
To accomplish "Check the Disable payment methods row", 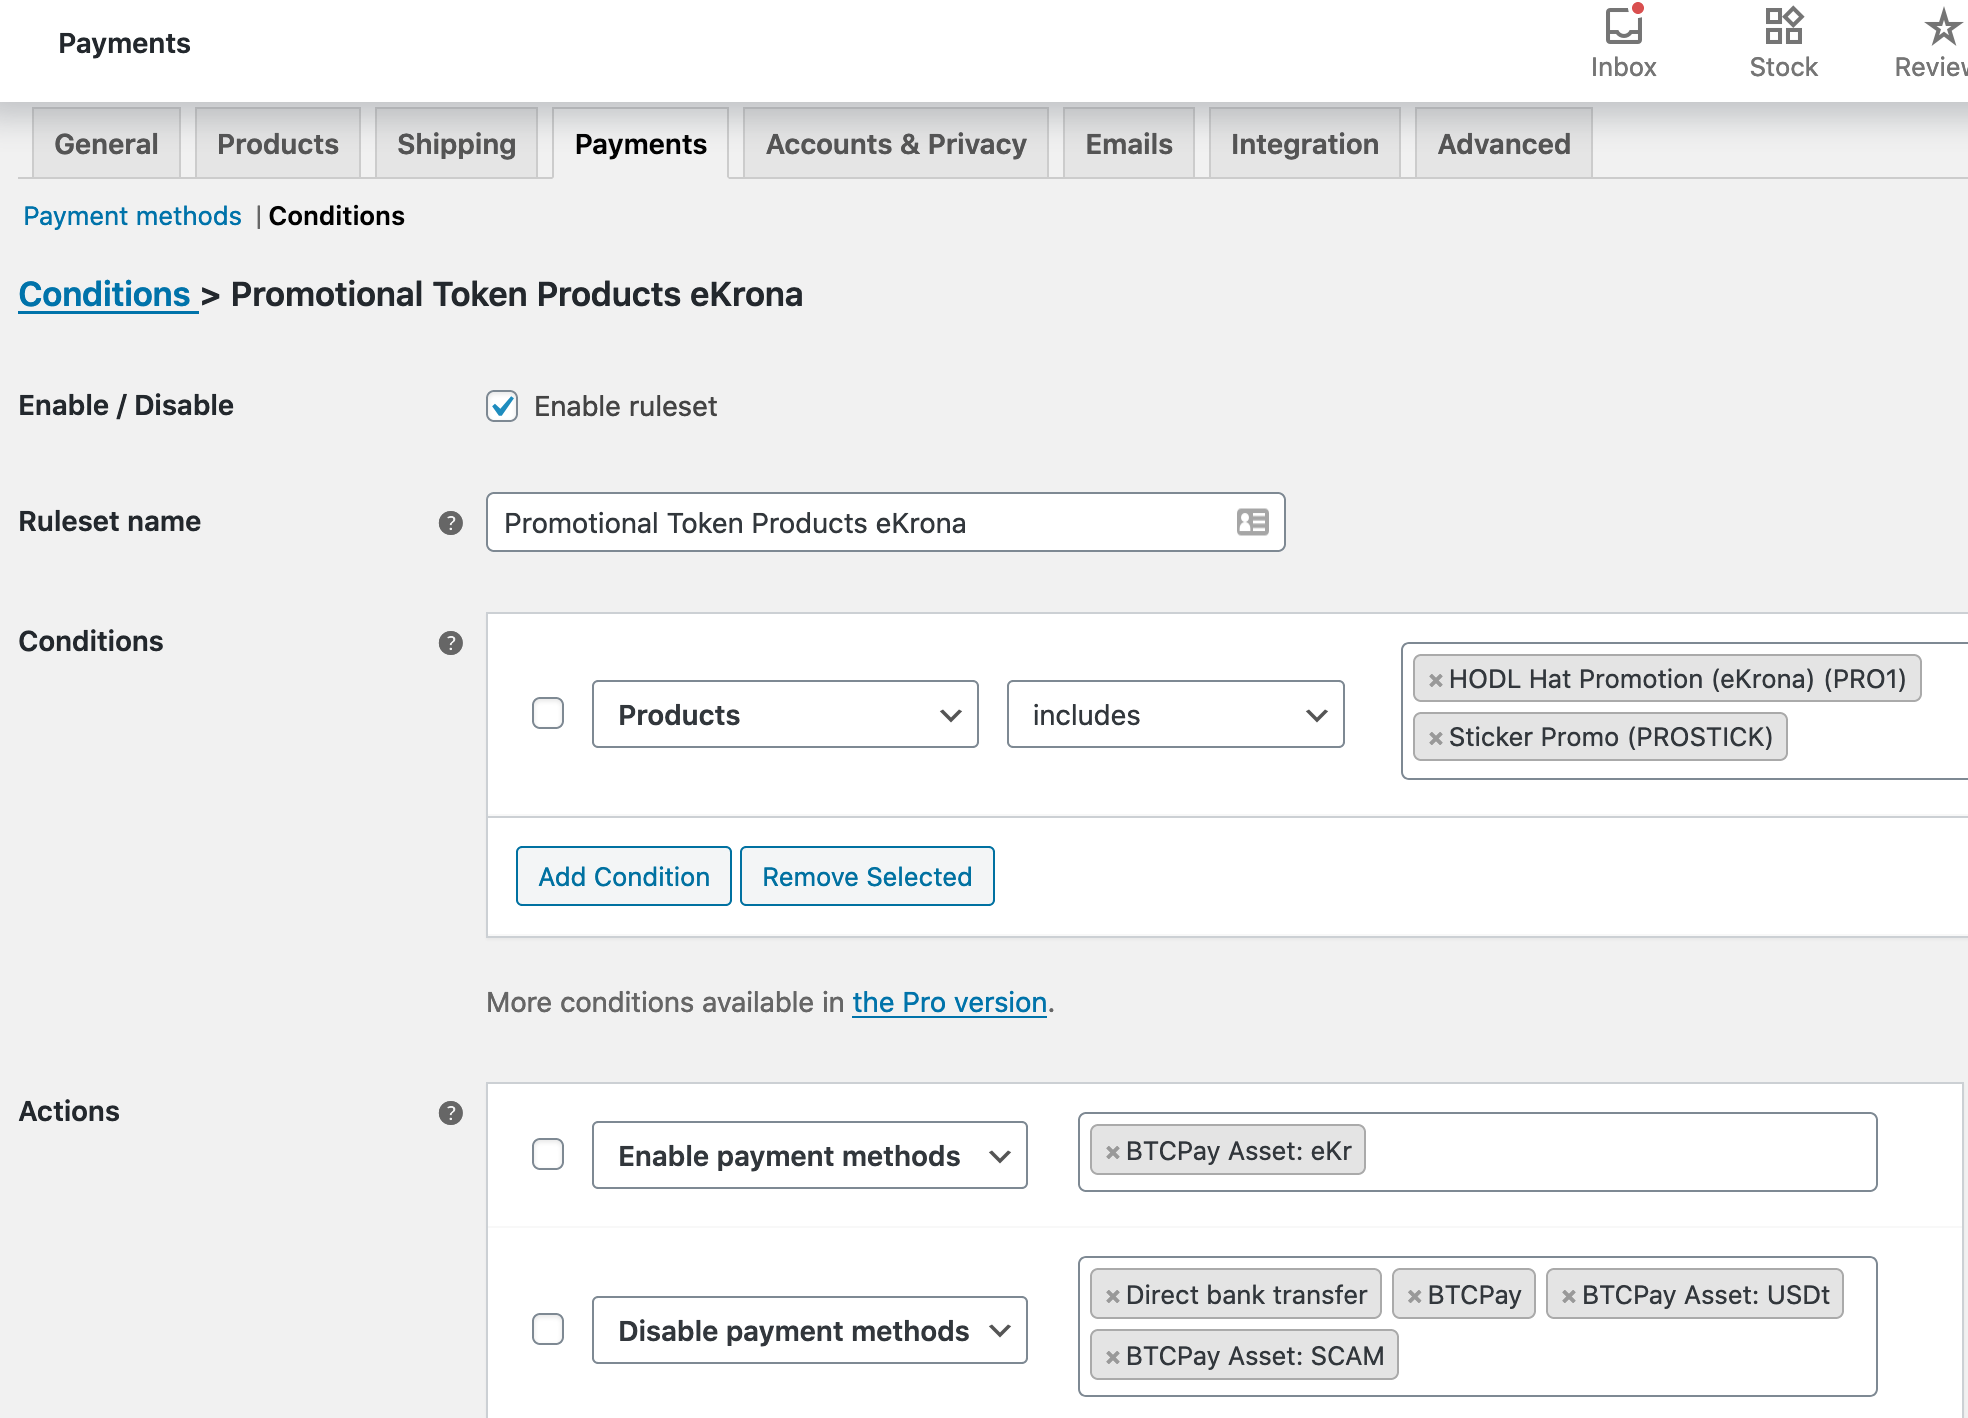I will [x=548, y=1330].
